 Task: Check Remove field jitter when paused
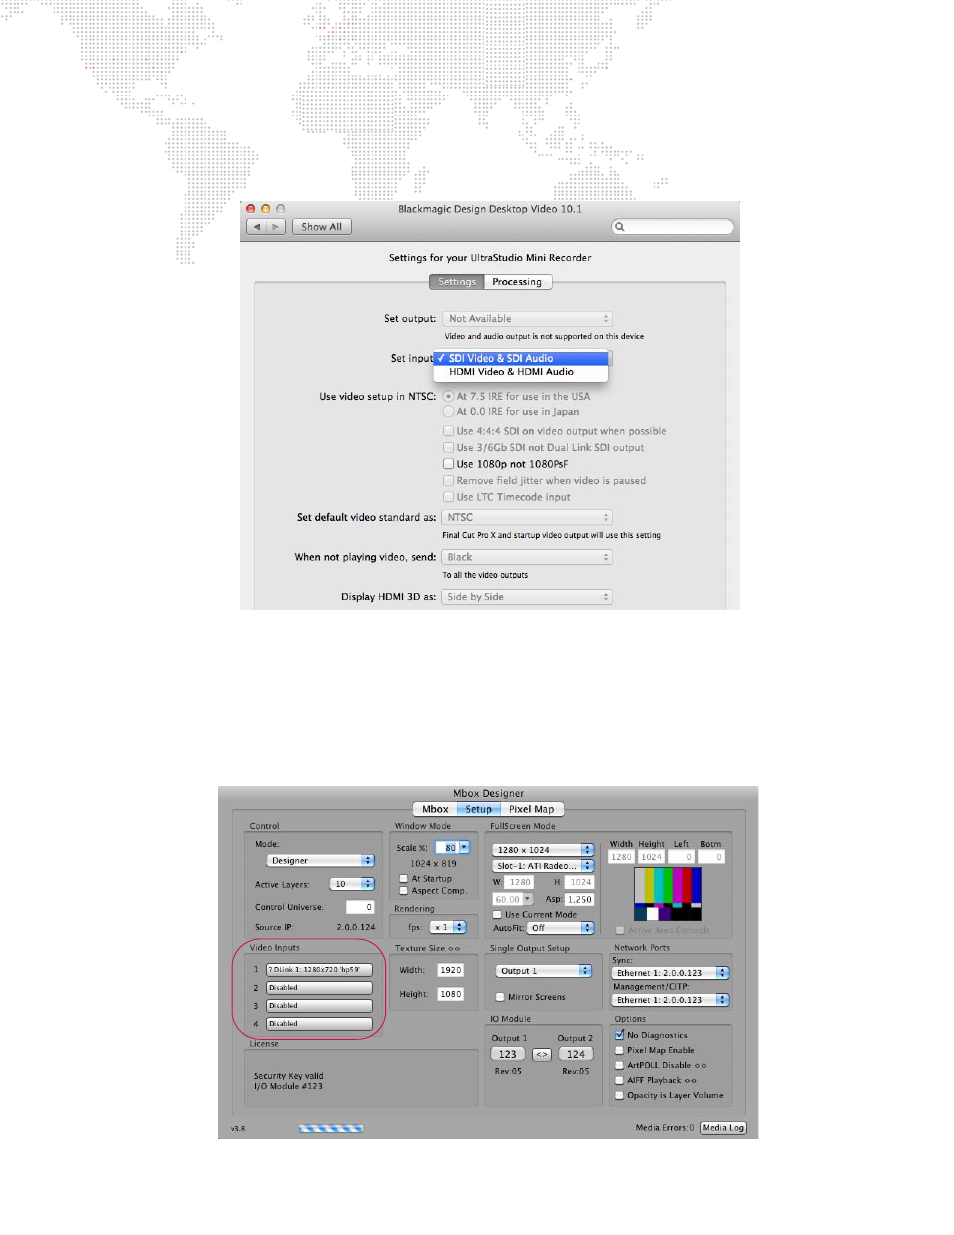(x=449, y=480)
